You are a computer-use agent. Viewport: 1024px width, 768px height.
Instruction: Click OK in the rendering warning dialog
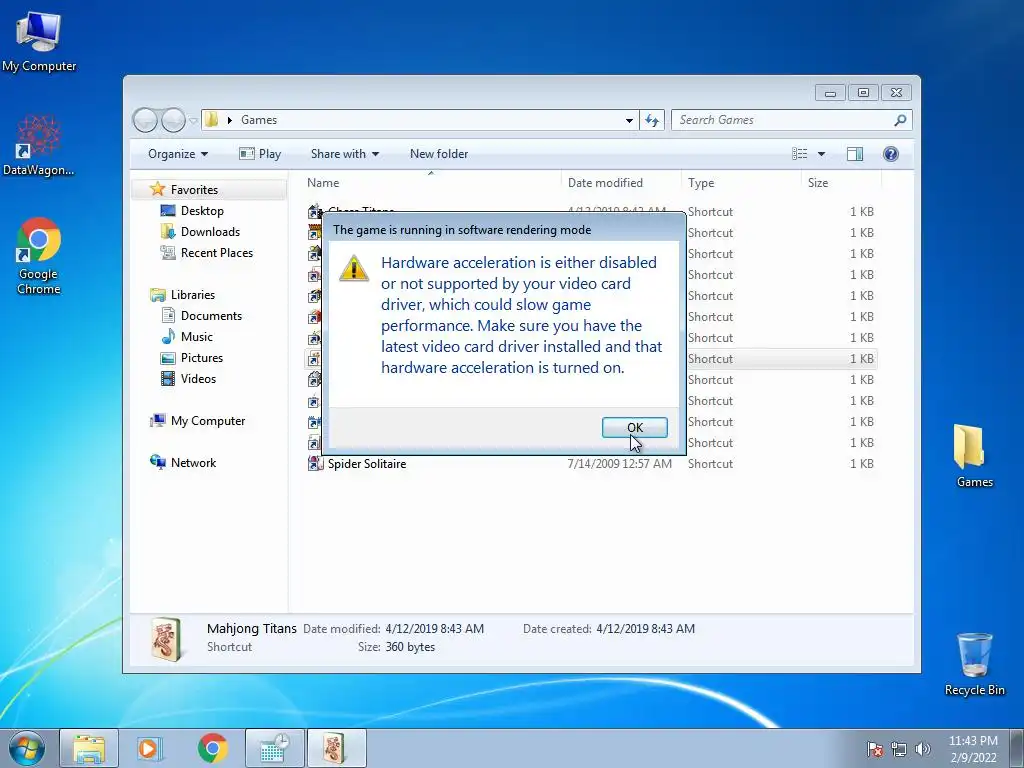tap(634, 427)
